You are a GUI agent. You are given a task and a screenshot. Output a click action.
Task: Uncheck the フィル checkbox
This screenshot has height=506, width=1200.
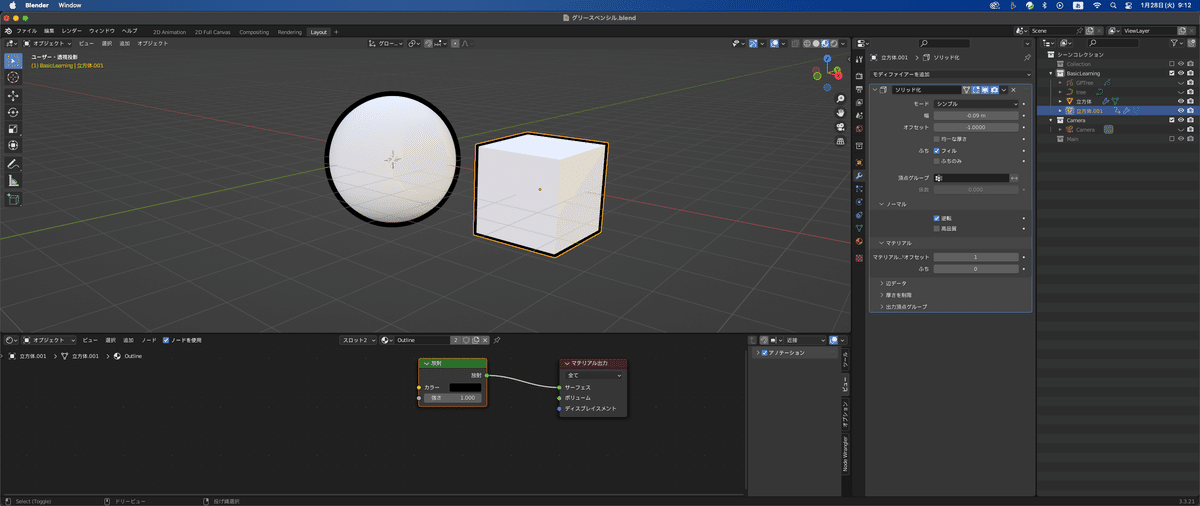tap(936, 150)
